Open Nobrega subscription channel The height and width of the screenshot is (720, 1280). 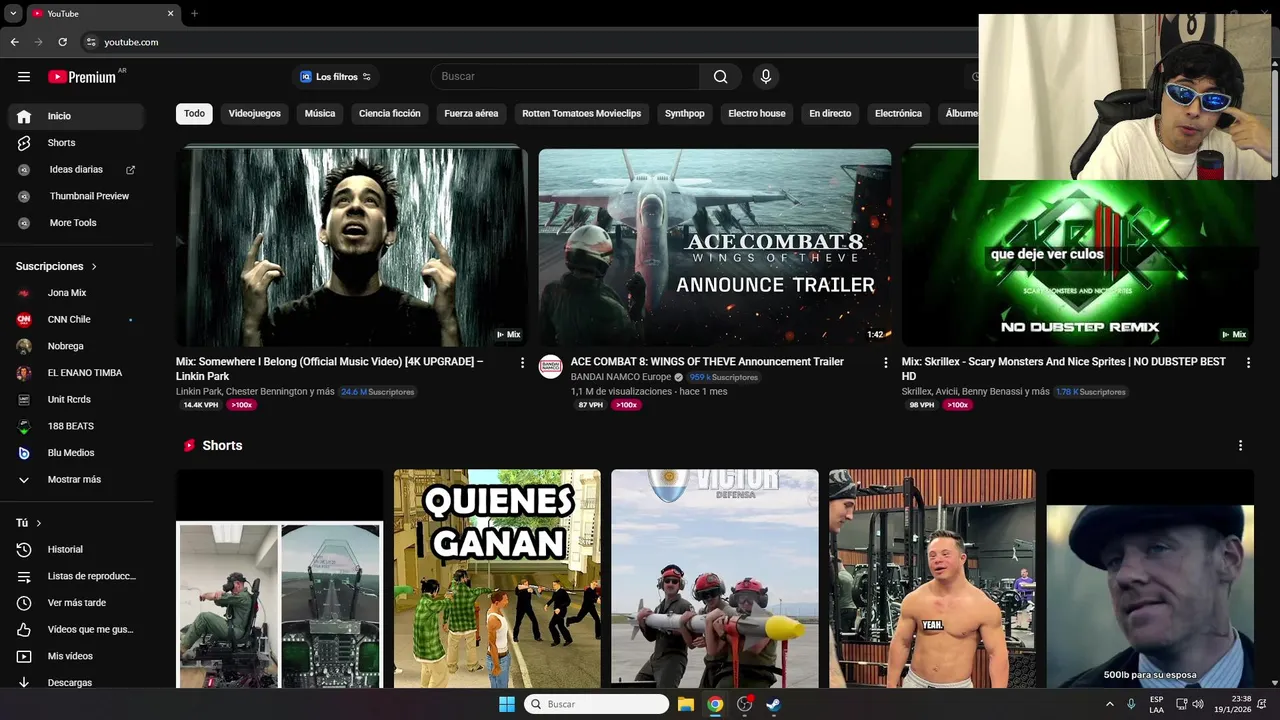77,346
